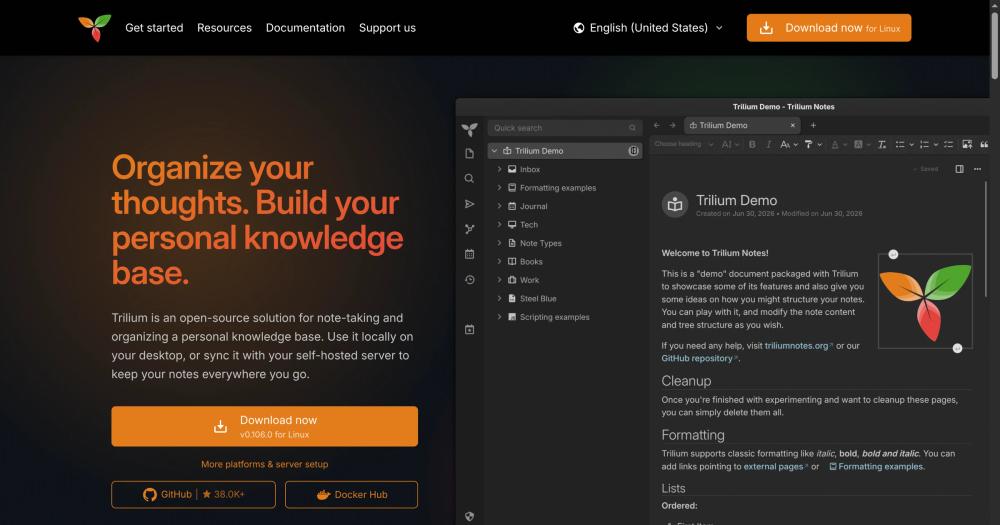Viewport: 1000px width, 525px height.
Task: Click the today's journal note icon in the lower sidebar
Action: click(469, 329)
